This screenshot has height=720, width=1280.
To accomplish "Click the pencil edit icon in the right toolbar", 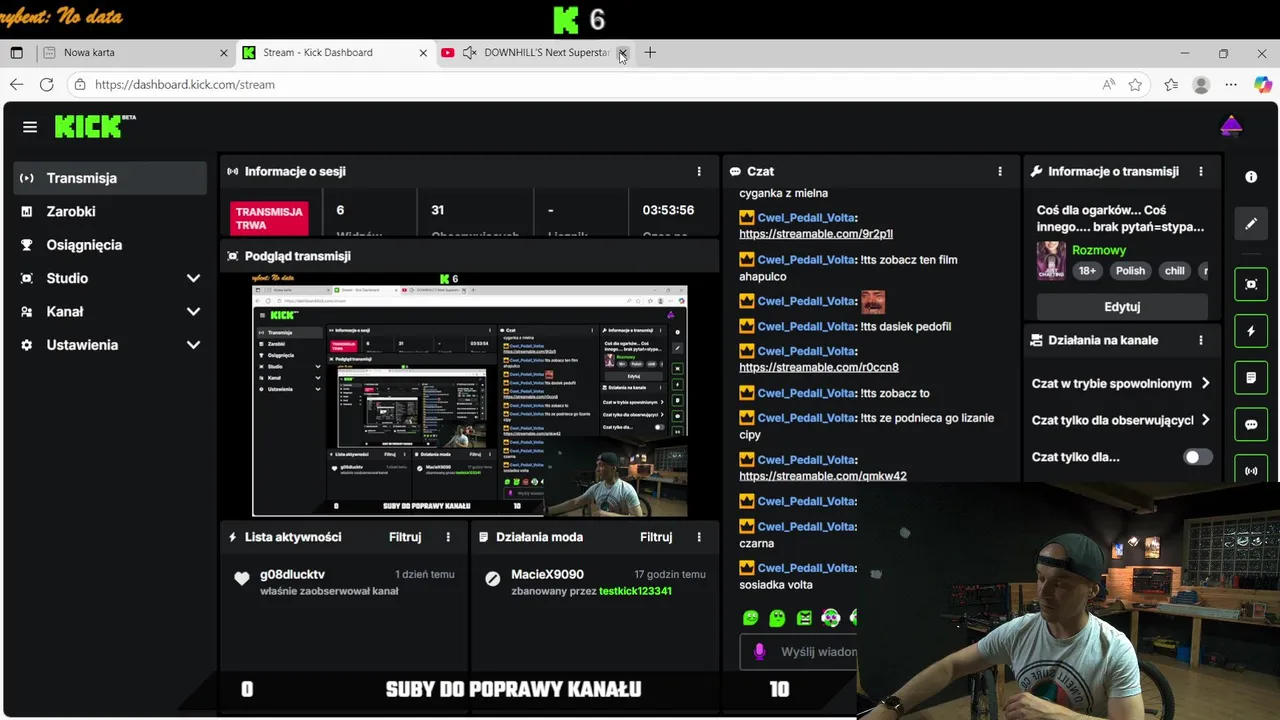I will [1251, 224].
